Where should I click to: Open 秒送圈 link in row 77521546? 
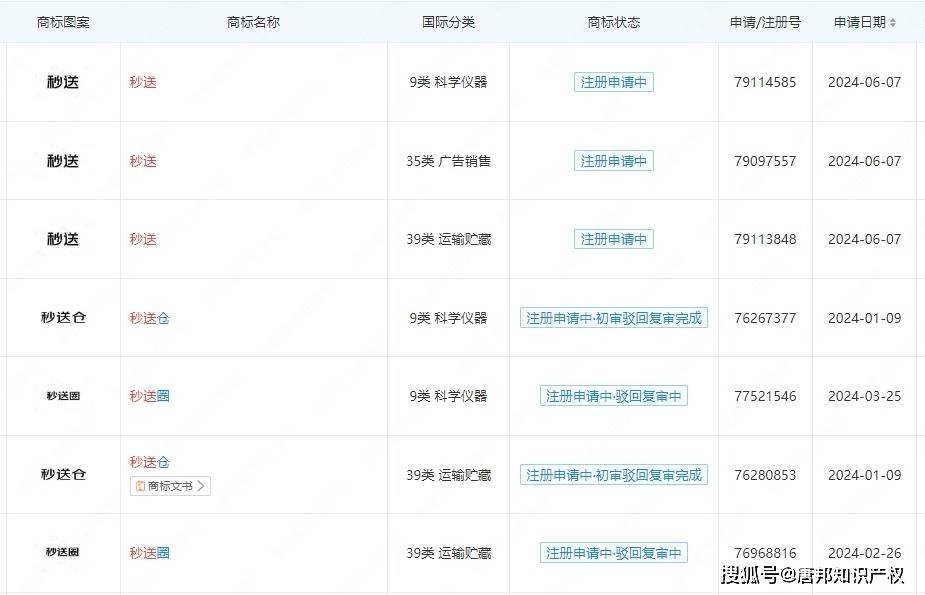tap(150, 396)
